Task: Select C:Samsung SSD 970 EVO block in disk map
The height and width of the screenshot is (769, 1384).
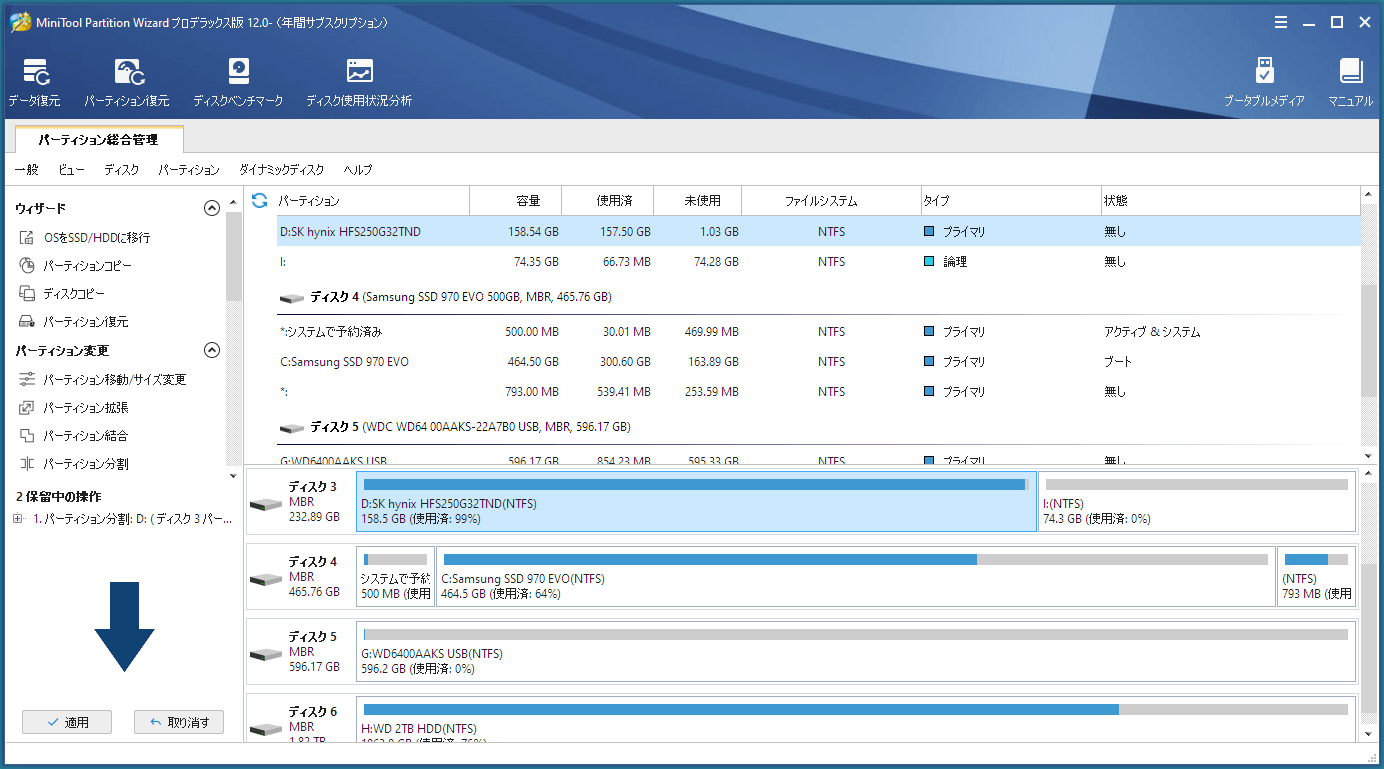Action: pyautogui.click(x=856, y=576)
